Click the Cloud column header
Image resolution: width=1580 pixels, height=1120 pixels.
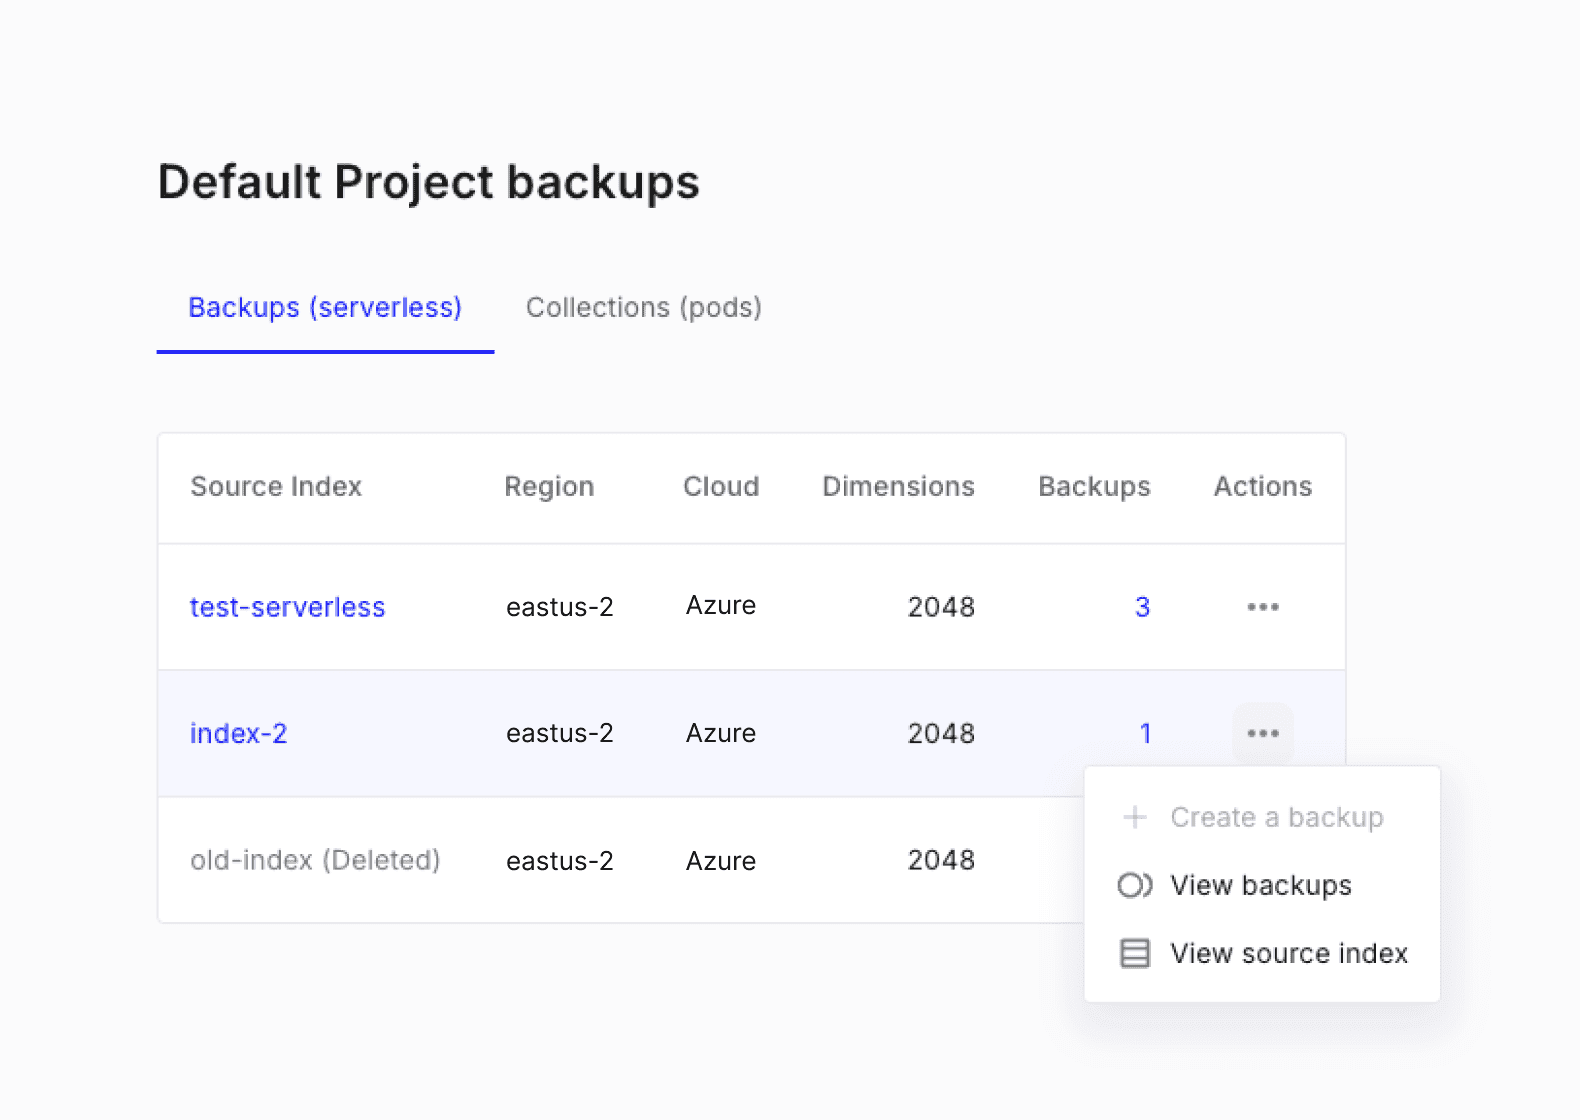tap(721, 486)
